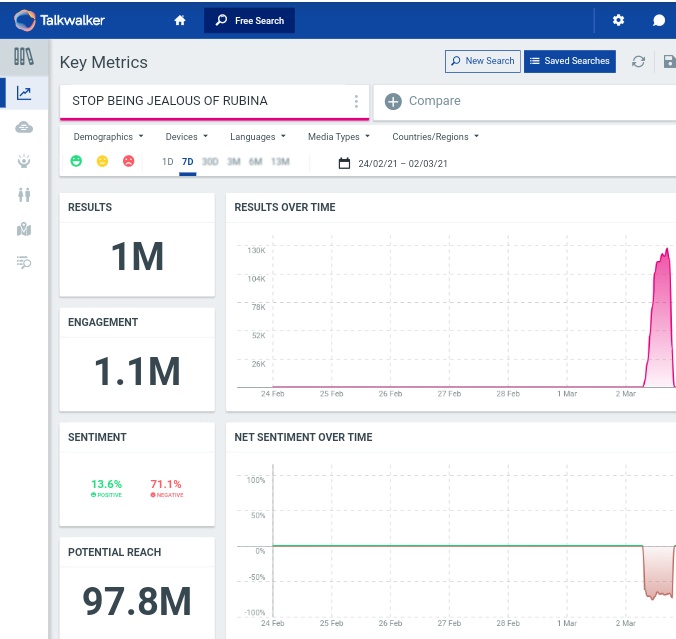Screen dimensions: 676x639
Task: Click the Talkwalker logo
Action: [x=59, y=20]
